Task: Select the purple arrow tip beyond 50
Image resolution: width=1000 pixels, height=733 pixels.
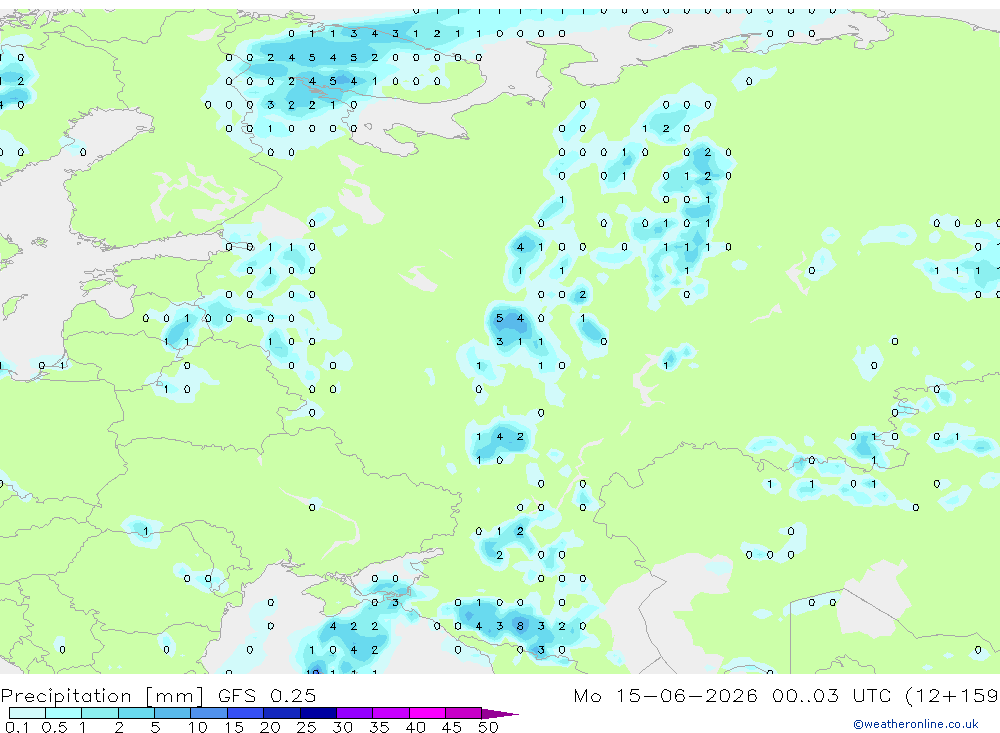Action: coord(500,714)
